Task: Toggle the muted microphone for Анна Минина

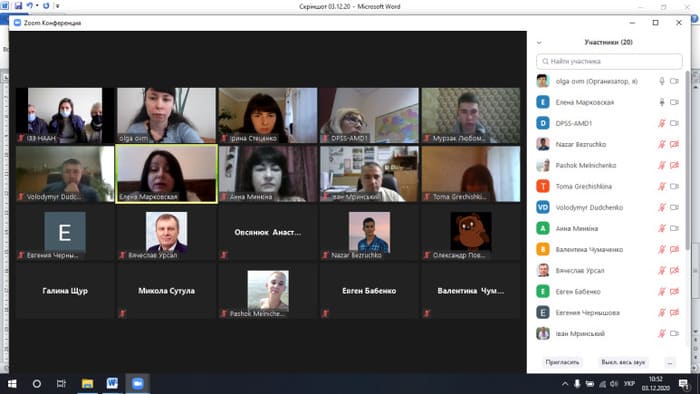Action: pos(662,228)
